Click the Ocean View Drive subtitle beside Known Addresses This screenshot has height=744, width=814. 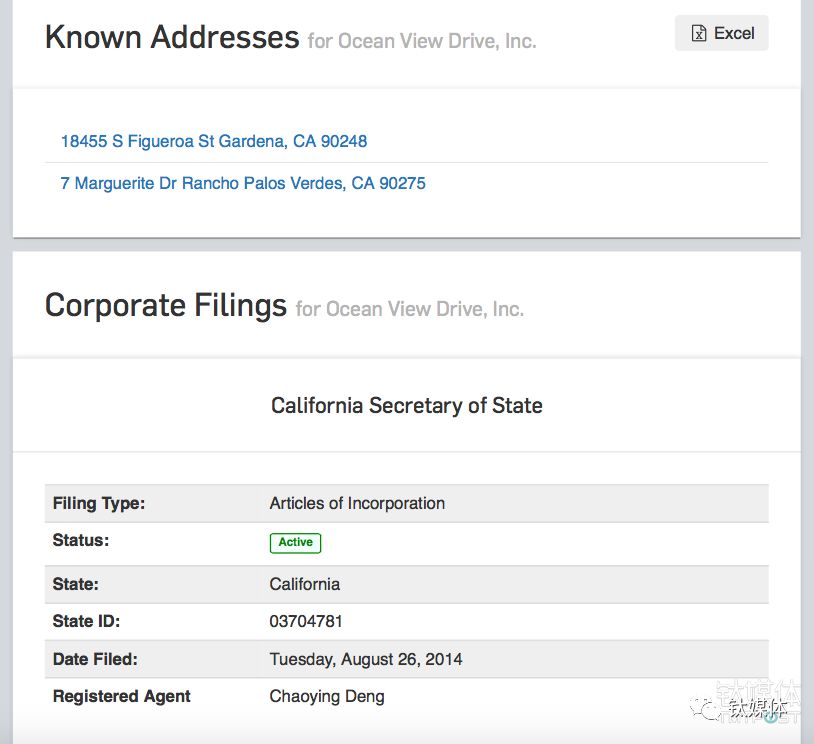421,41
